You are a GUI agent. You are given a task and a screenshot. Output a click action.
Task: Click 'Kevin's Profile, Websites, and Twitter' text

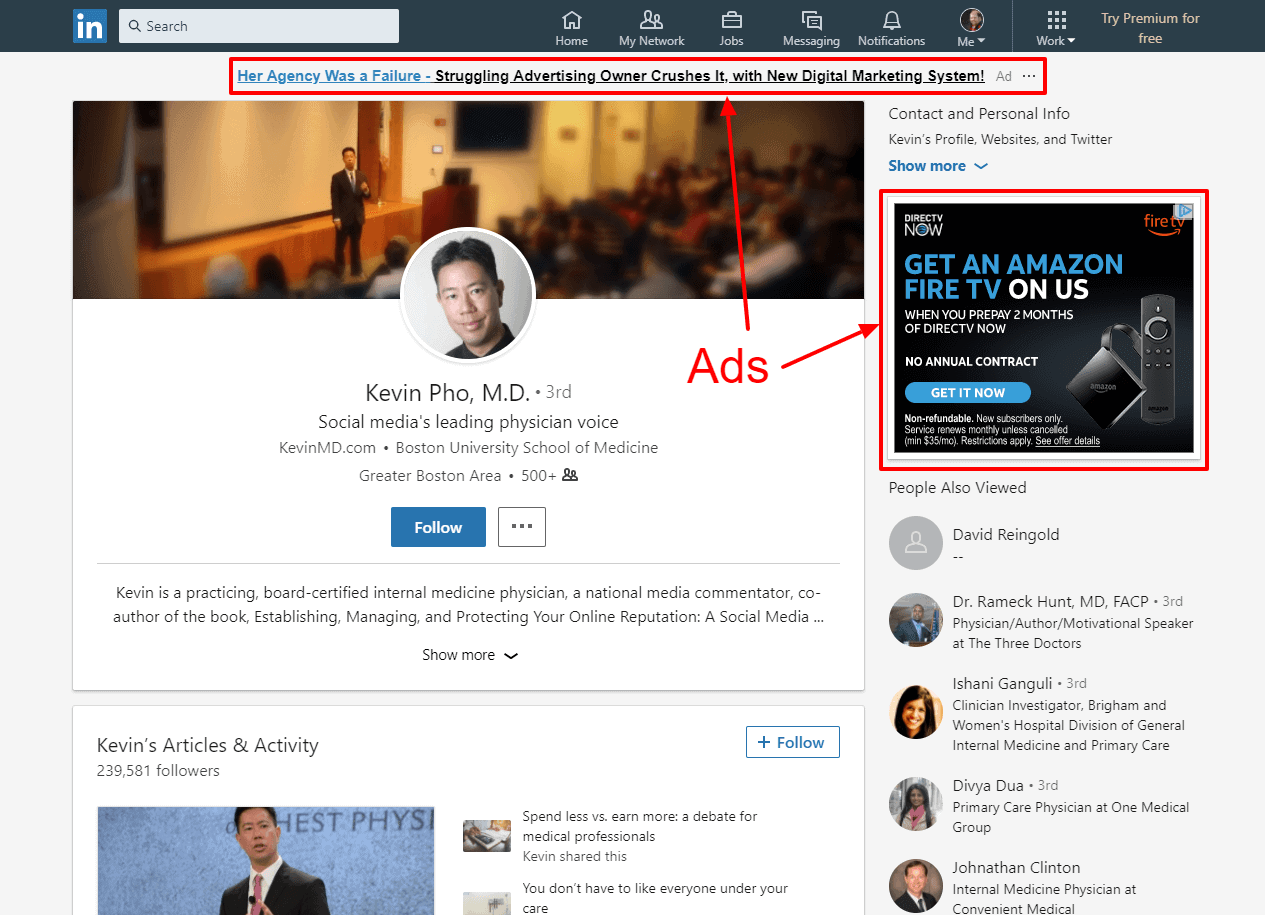point(1000,140)
